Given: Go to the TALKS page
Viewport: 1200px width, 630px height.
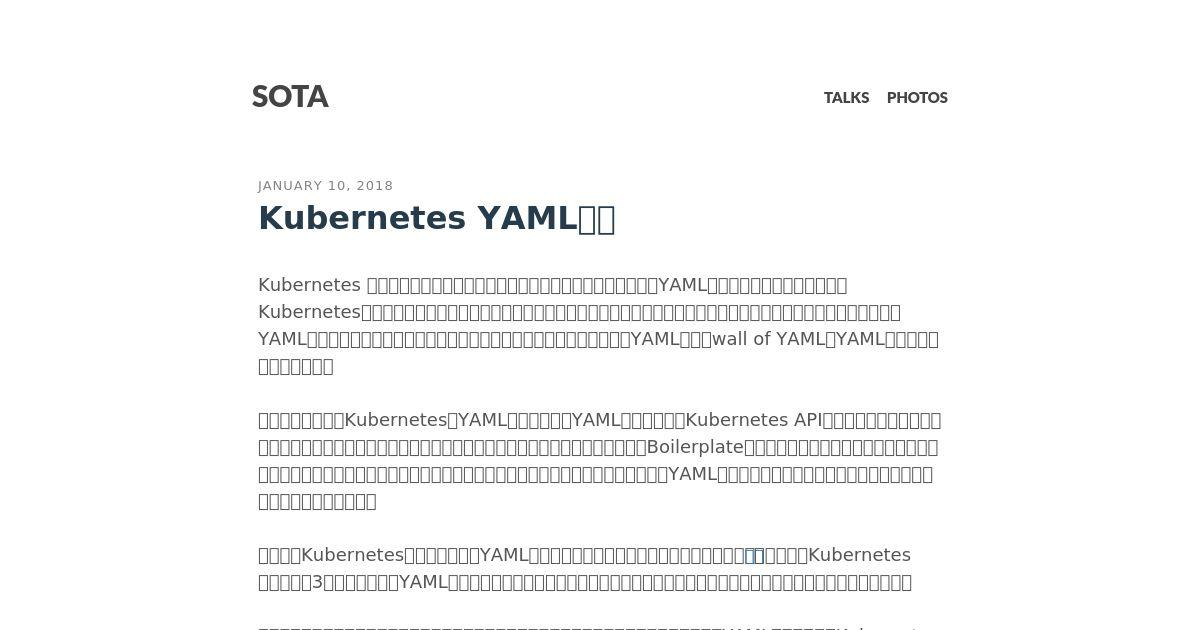Looking at the screenshot, I should click(846, 98).
